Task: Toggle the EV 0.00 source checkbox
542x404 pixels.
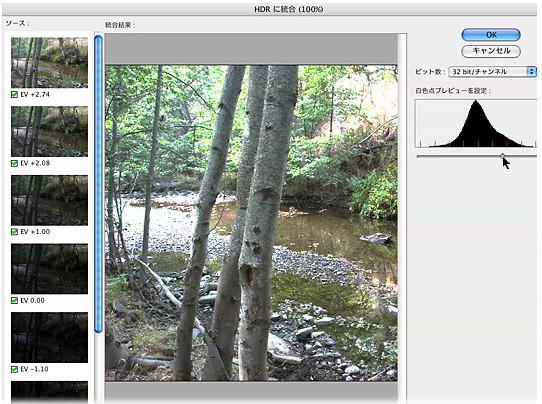Action: 15,300
